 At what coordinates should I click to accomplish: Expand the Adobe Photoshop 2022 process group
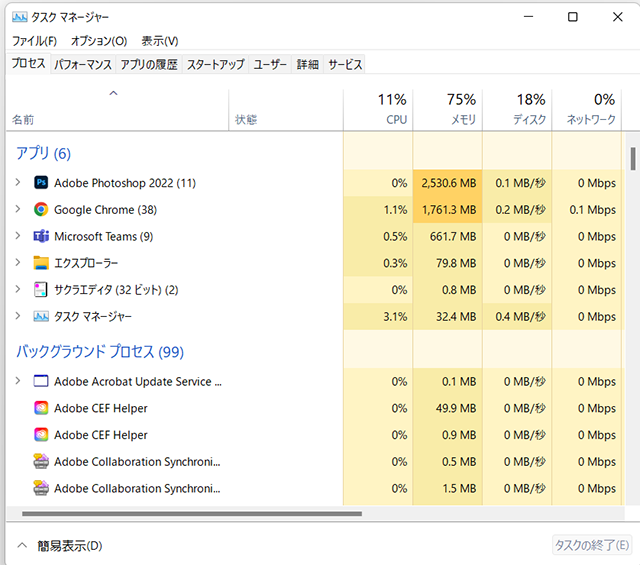(x=18, y=182)
